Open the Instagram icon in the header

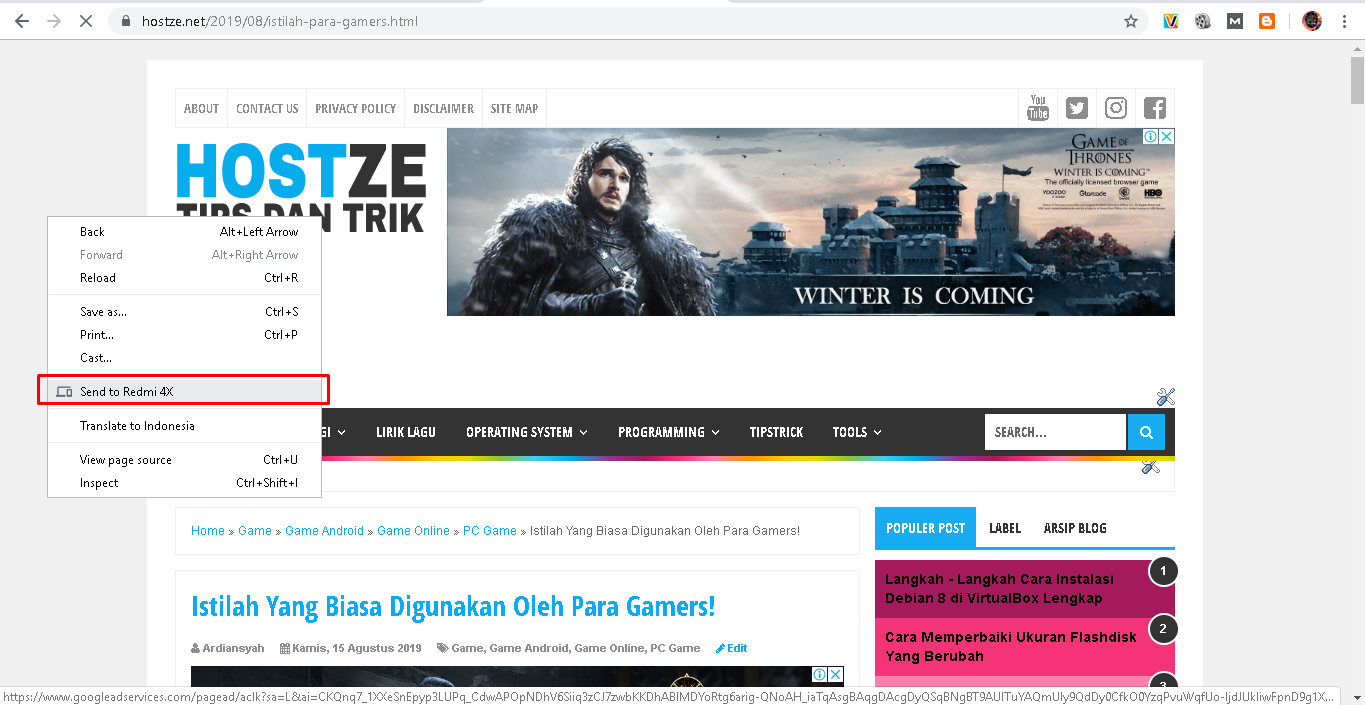point(1115,107)
